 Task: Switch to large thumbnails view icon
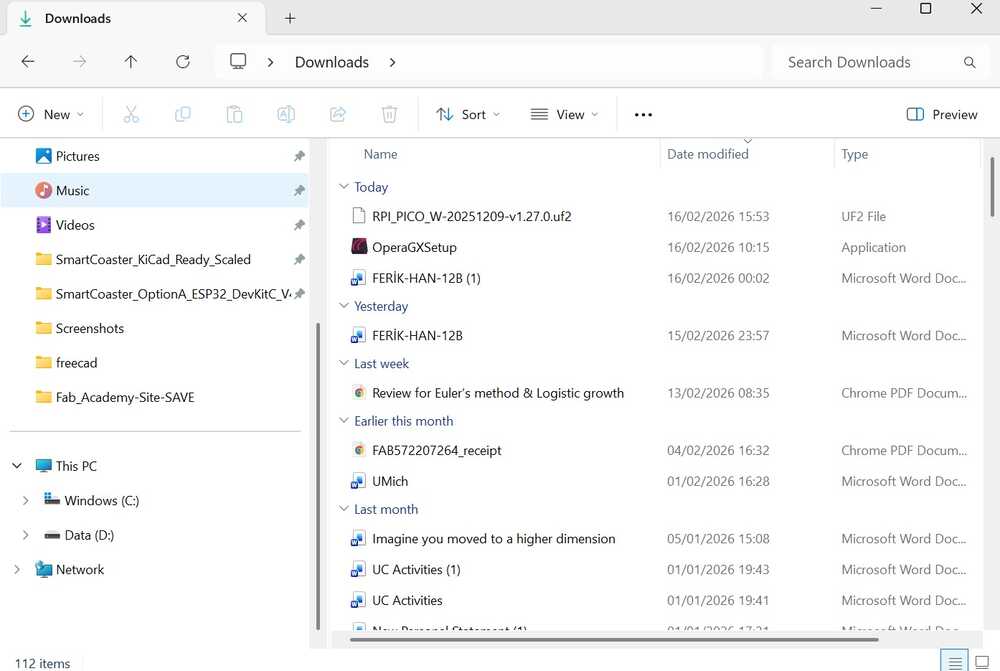tap(982, 662)
